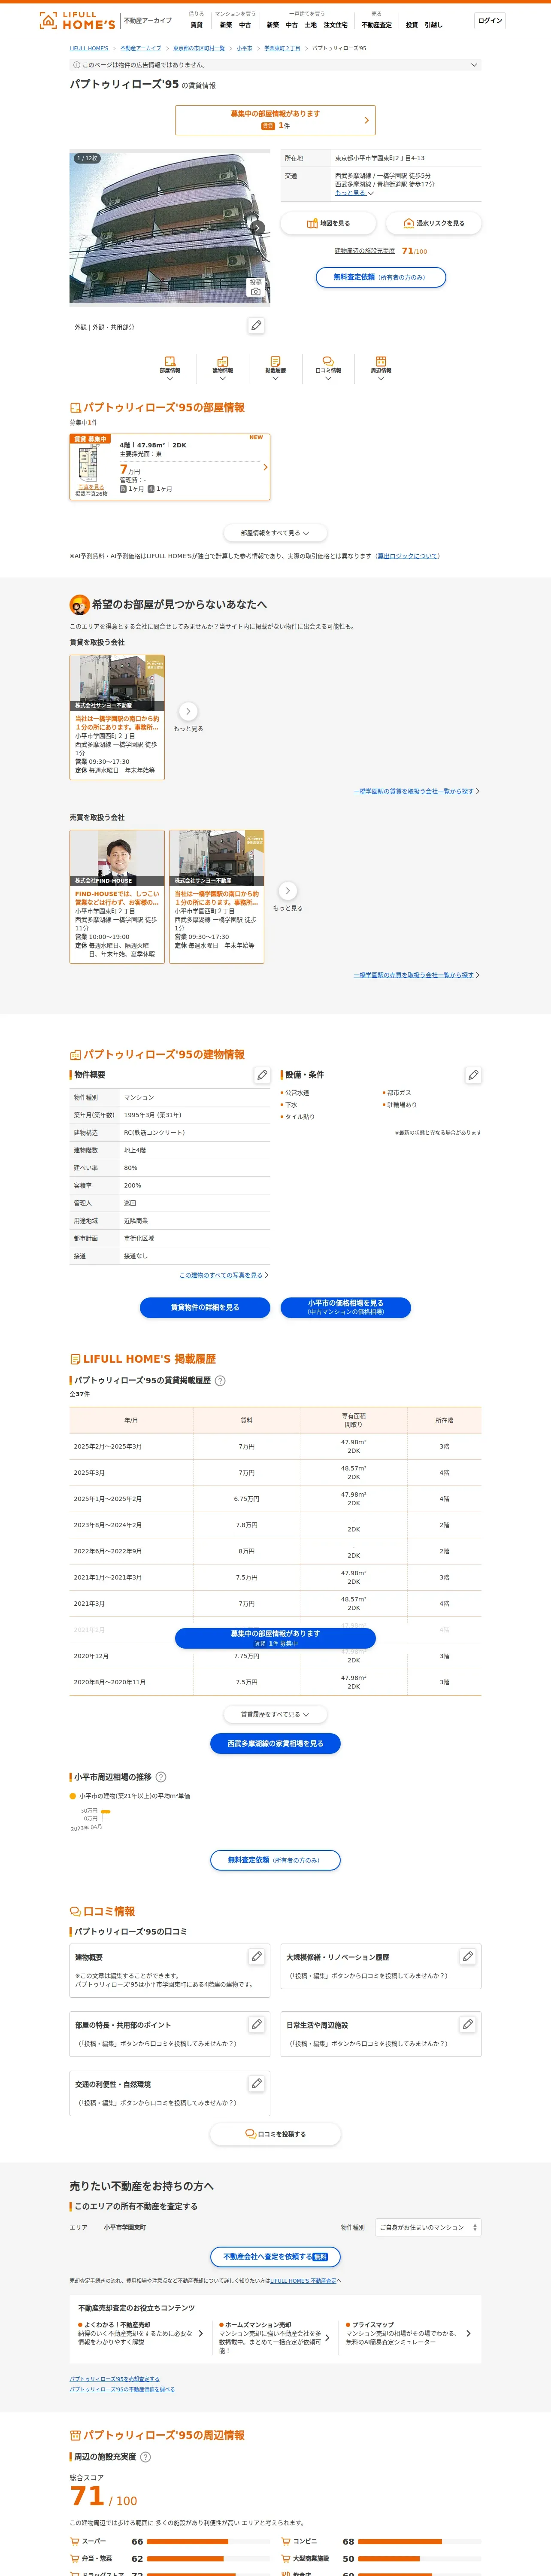The height and width of the screenshot is (2576, 551).
Task: Open the 募集中の部屋情報があります banner
Action: pos(275,120)
